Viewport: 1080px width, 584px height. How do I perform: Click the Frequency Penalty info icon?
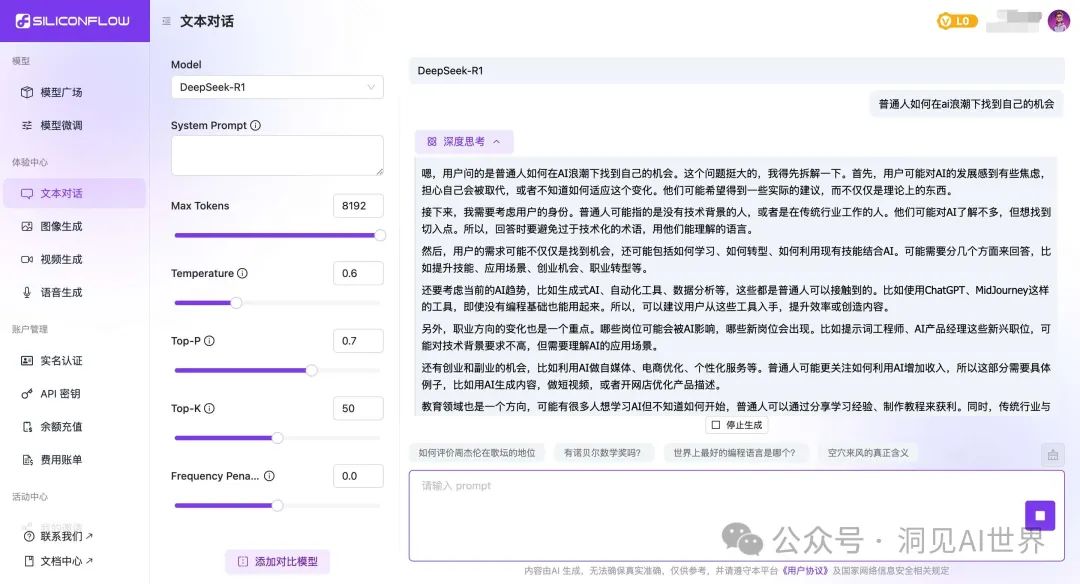tap(269, 476)
